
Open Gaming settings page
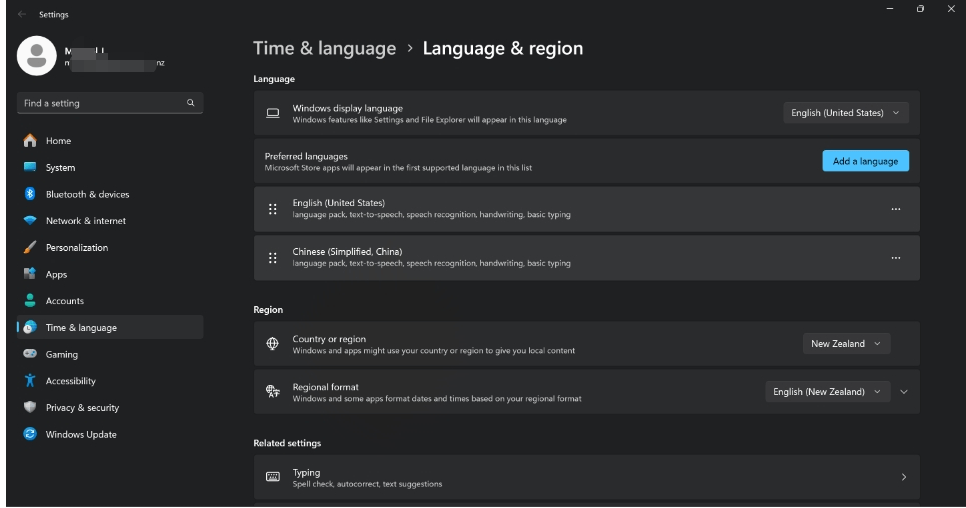pos(110,354)
